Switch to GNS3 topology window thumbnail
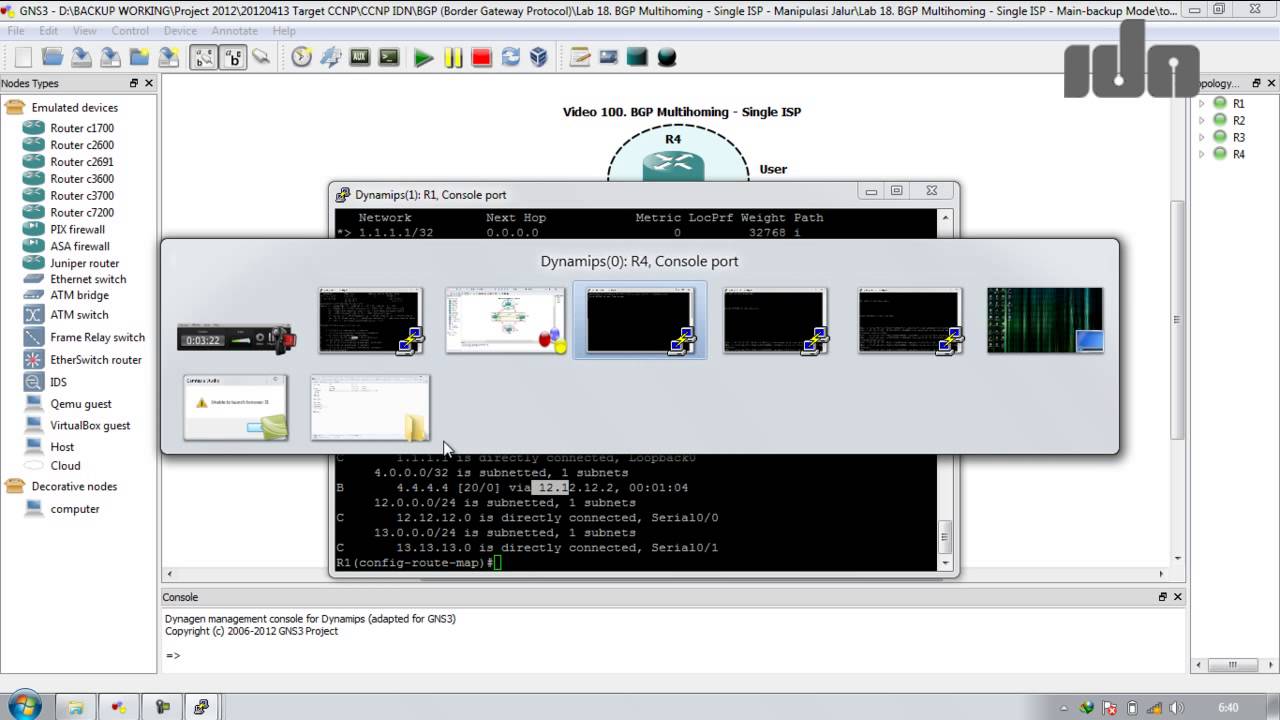1280x720 pixels. pos(506,321)
